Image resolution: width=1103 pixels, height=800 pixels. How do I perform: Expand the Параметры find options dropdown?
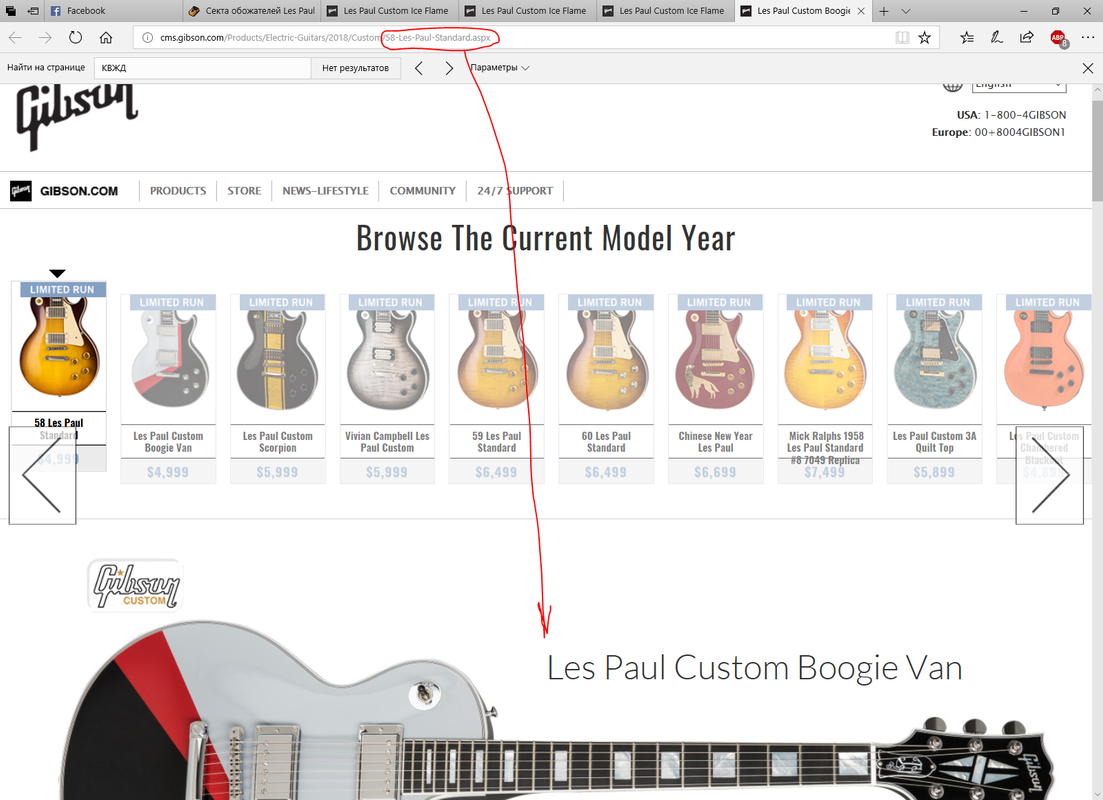pyautogui.click(x=499, y=68)
